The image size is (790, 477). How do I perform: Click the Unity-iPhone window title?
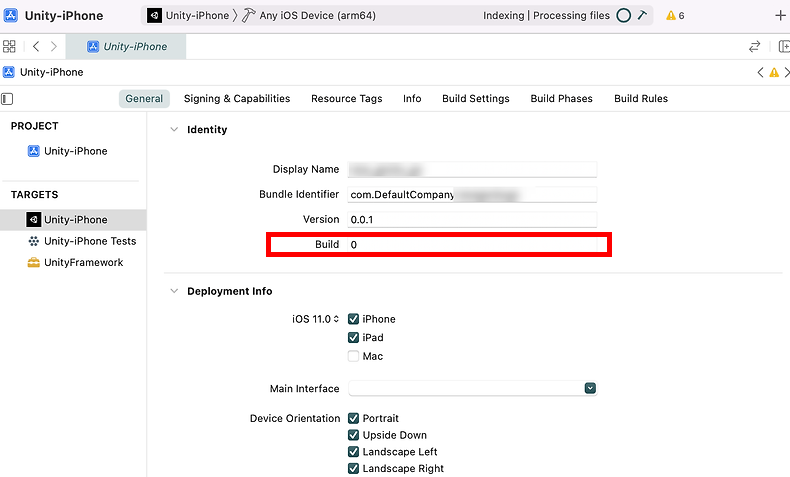coord(64,16)
